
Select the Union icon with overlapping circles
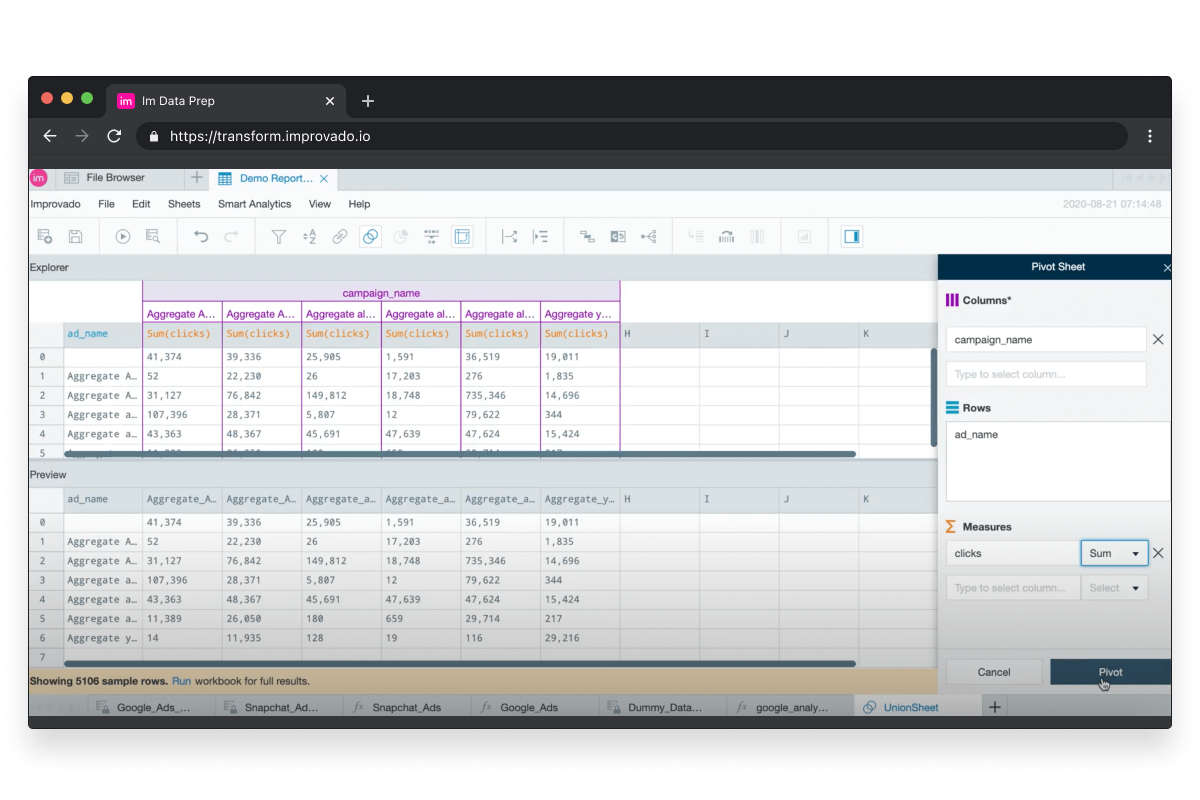369,236
